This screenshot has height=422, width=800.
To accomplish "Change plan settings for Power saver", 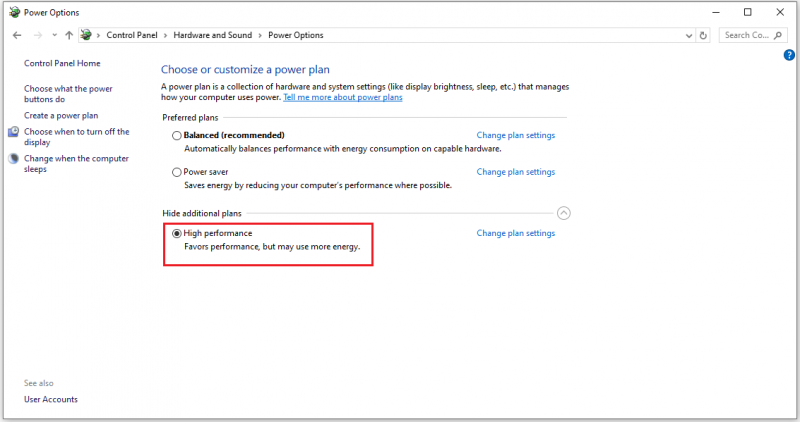I will 516,172.
